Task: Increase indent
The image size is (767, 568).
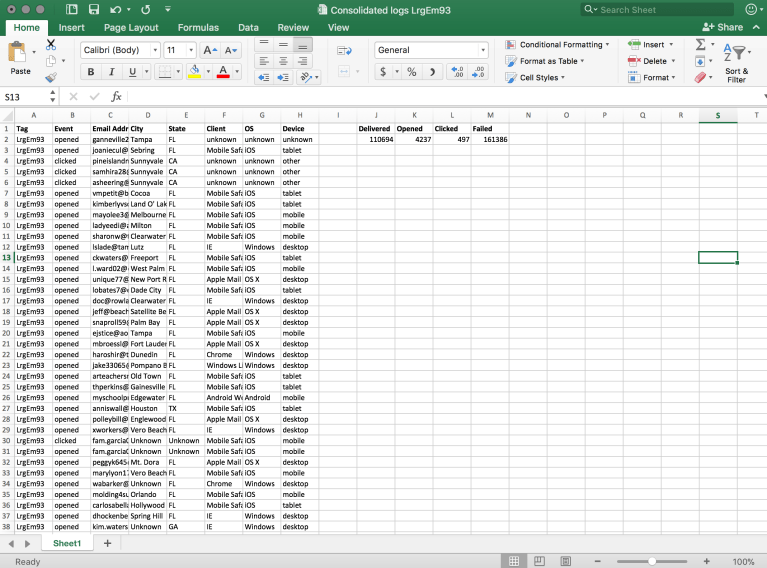Action: pos(283,77)
